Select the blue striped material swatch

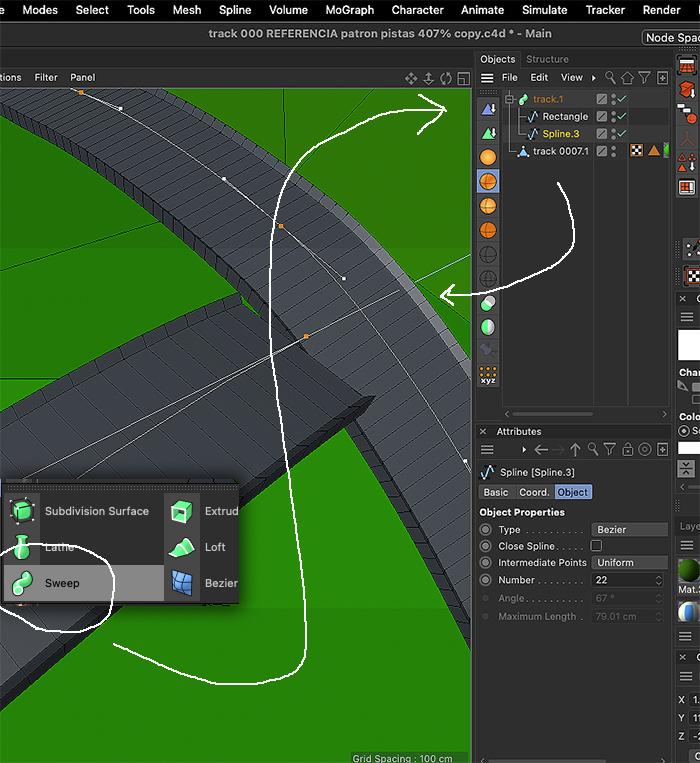coord(688,611)
